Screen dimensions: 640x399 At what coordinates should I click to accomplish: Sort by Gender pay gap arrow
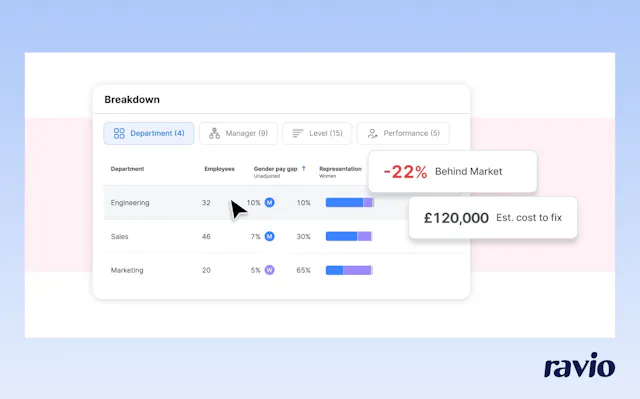(304, 168)
